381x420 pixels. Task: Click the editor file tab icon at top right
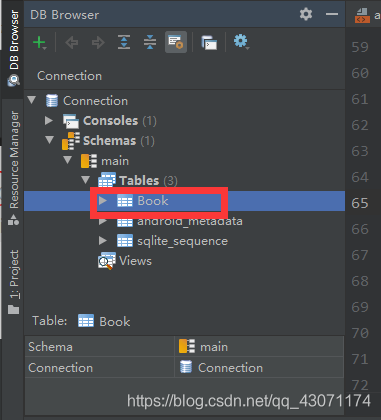pos(362,15)
